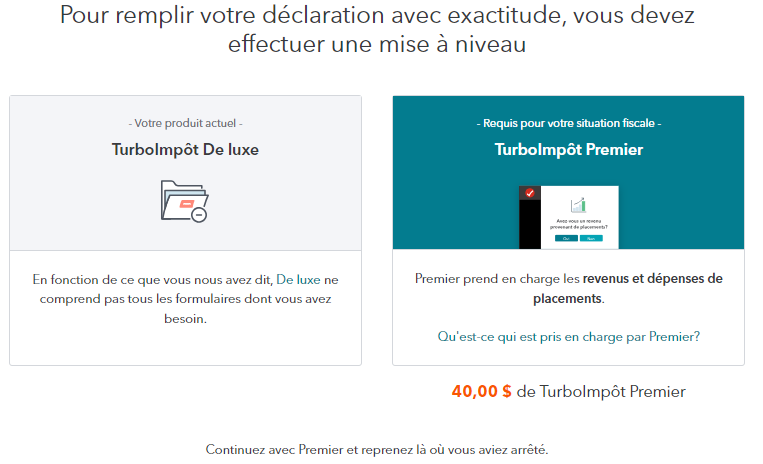The width and height of the screenshot is (763, 464).
Task: Click the green bar chart icon in preview
Action: (577, 204)
